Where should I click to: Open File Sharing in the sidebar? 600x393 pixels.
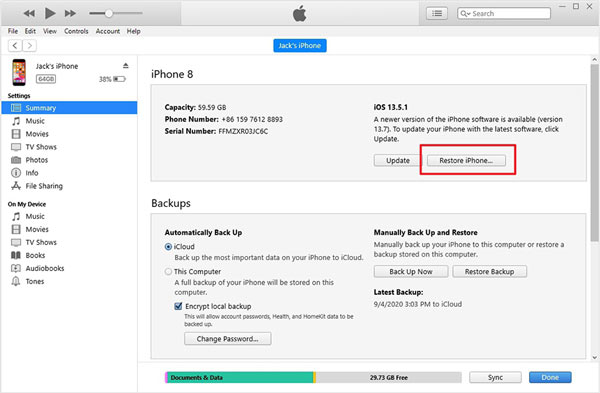(x=44, y=186)
